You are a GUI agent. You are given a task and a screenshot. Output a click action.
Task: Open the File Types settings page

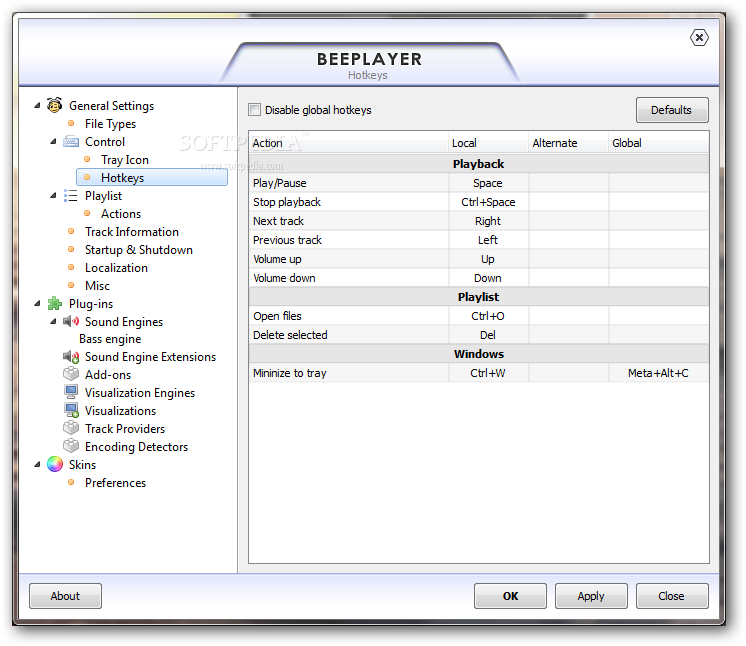coord(110,124)
